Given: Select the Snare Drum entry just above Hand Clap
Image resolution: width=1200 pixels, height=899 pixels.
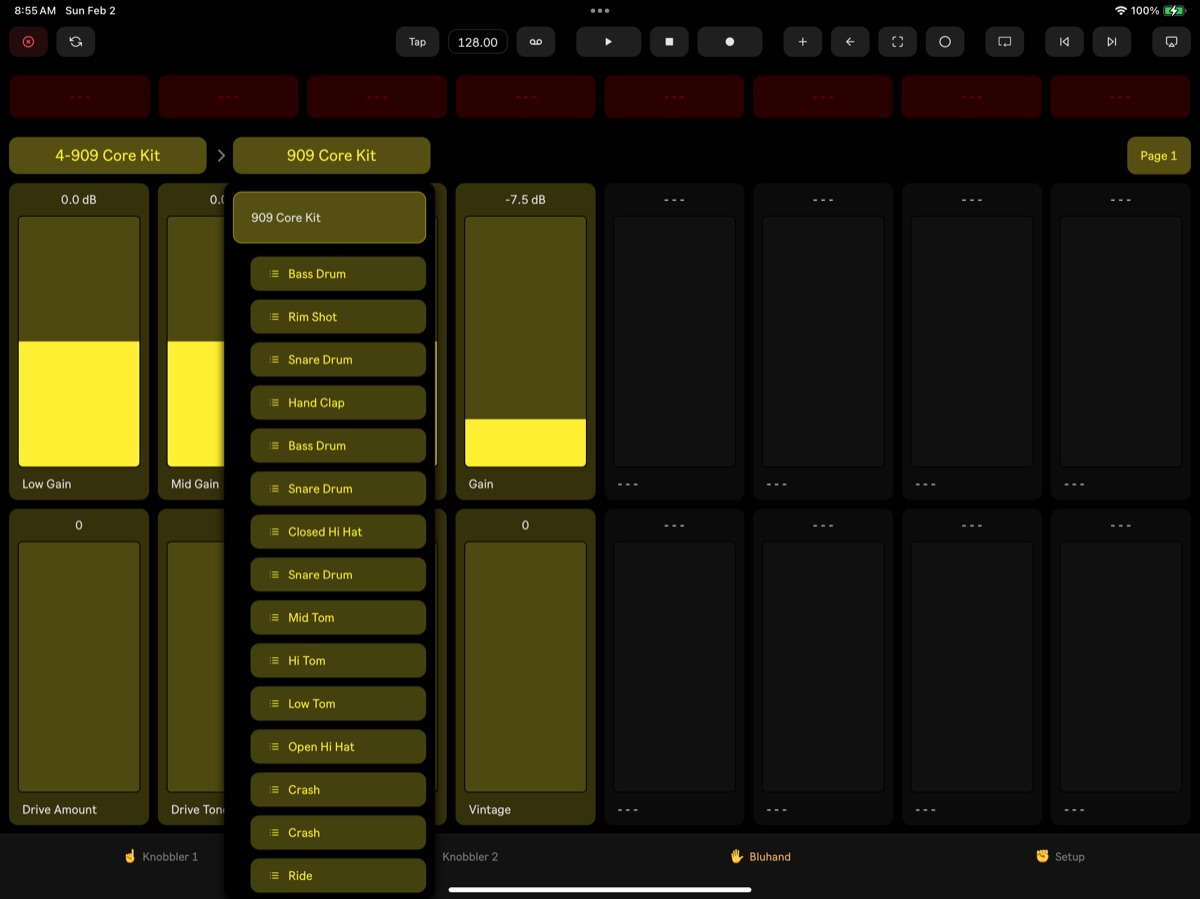Looking at the screenshot, I should [x=338, y=360].
